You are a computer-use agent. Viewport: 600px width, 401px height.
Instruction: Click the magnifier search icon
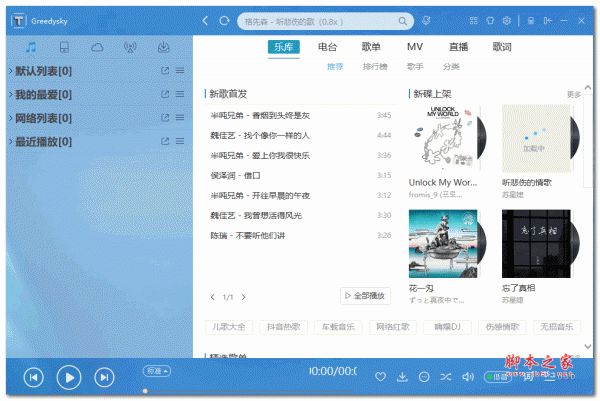(403, 21)
